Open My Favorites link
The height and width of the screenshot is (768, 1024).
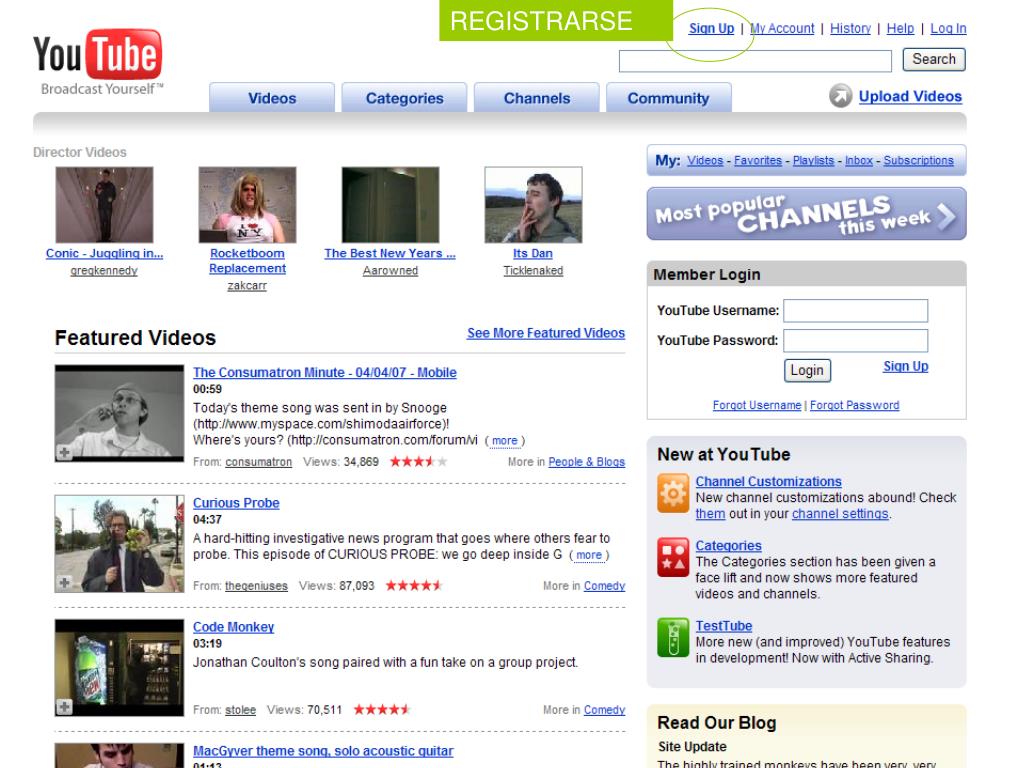click(758, 161)
